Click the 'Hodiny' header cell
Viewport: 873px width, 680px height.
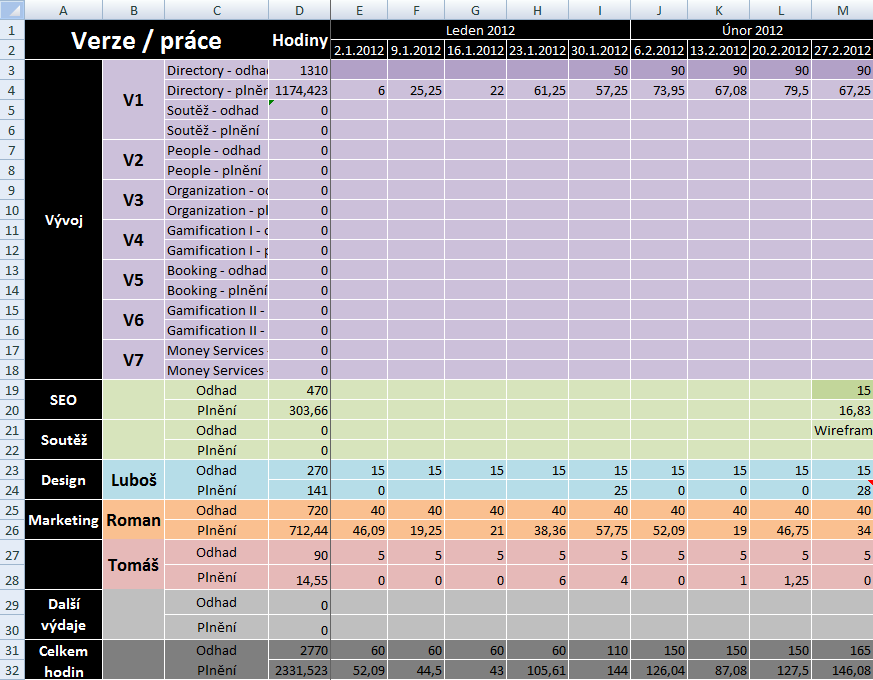(x=300, y=40)
